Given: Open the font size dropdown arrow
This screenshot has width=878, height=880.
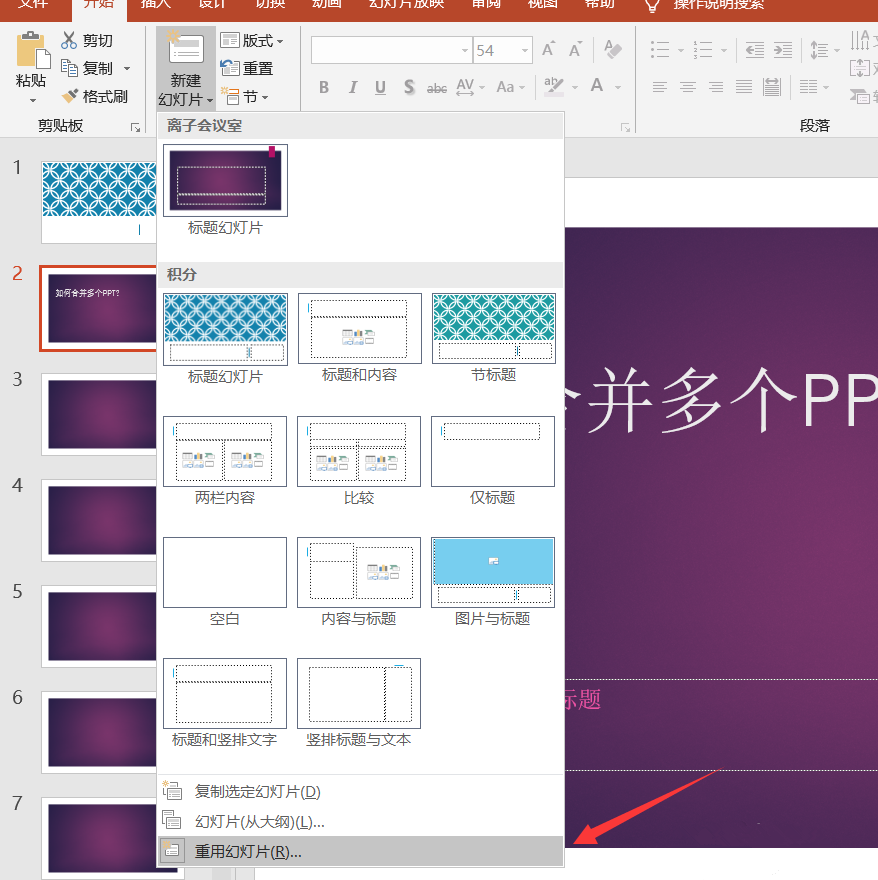Looking at the screenshot, I should [x=522, y=48].
